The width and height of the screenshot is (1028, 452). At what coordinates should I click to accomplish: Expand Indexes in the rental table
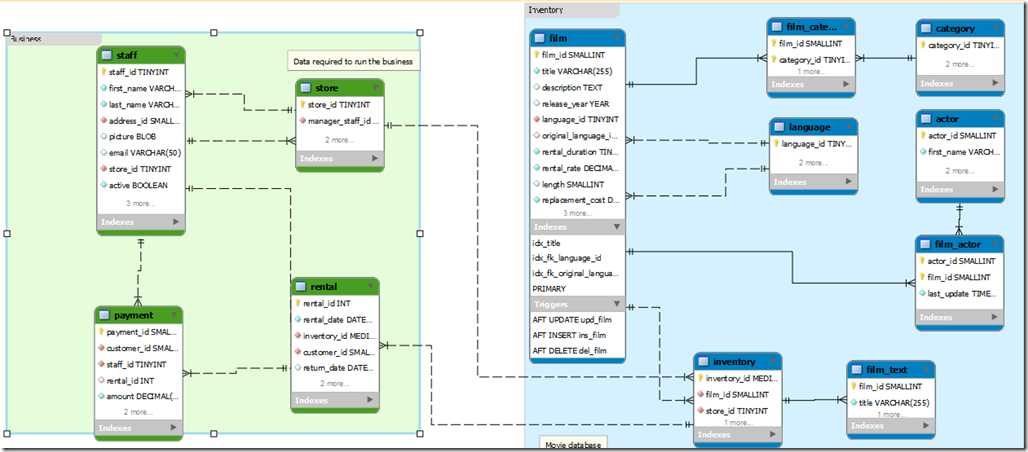point(370,400)
